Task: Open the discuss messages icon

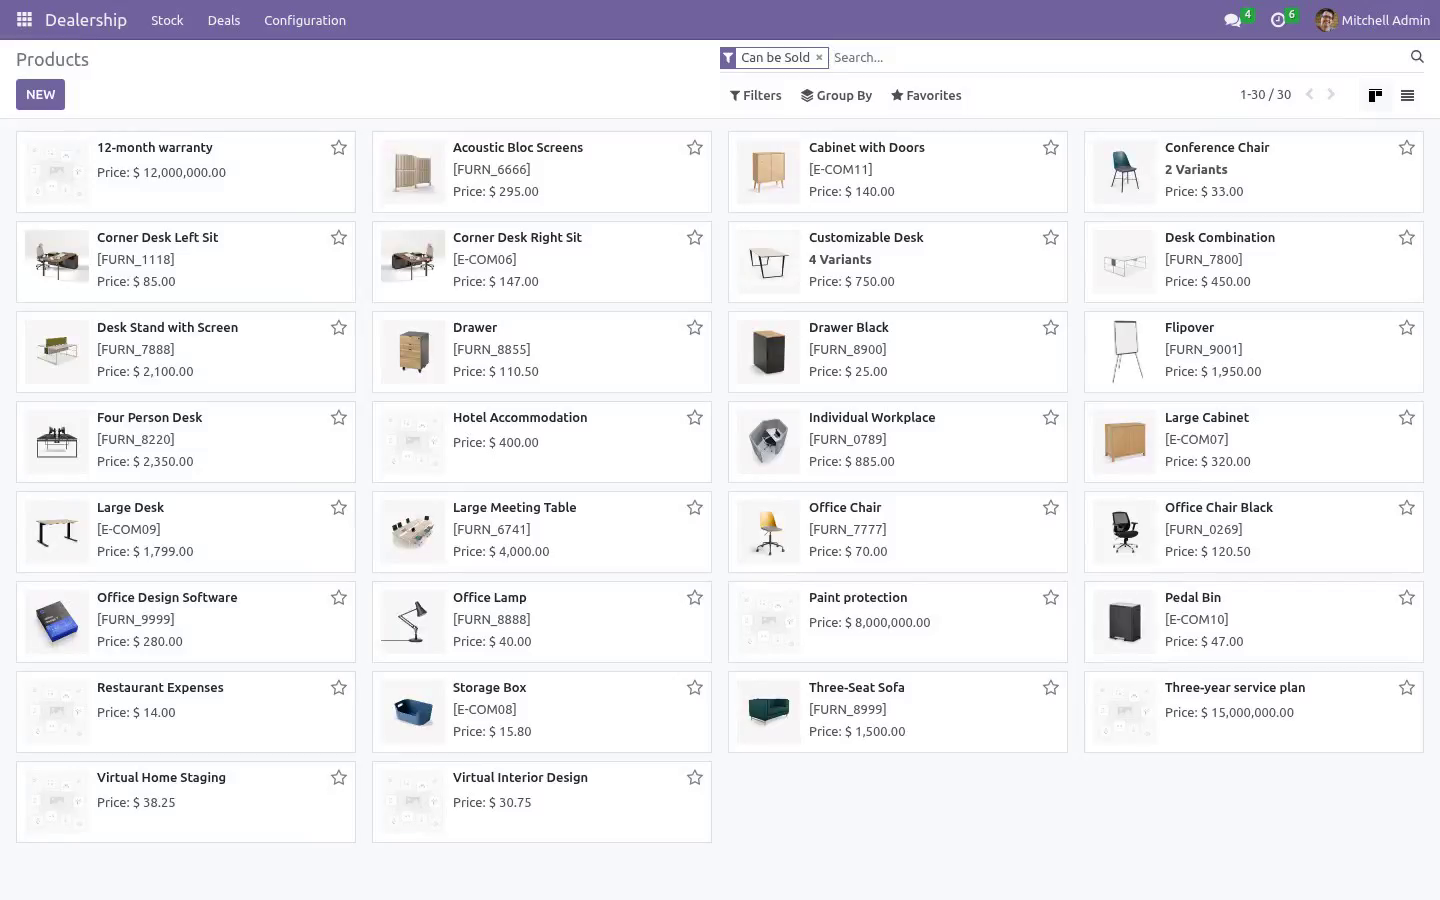Action: (x=1232, y=20)
